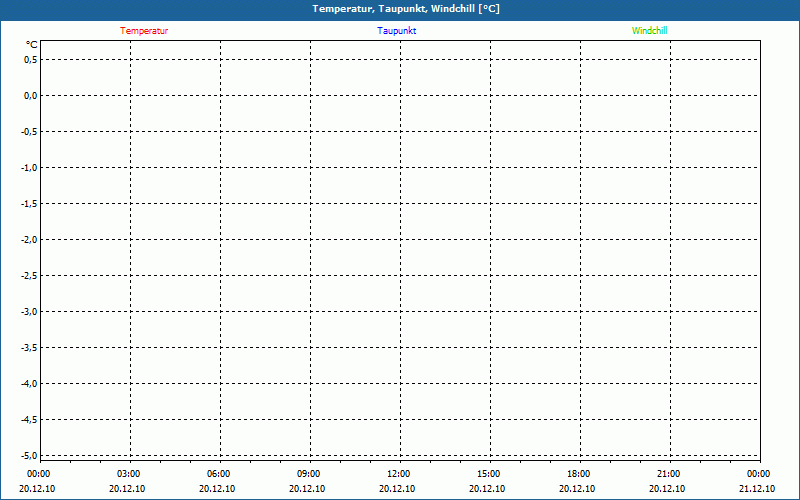Select the -4,0 y-axis label
The width and height of the screenshot is (800, 500).
tap(29, 383)
